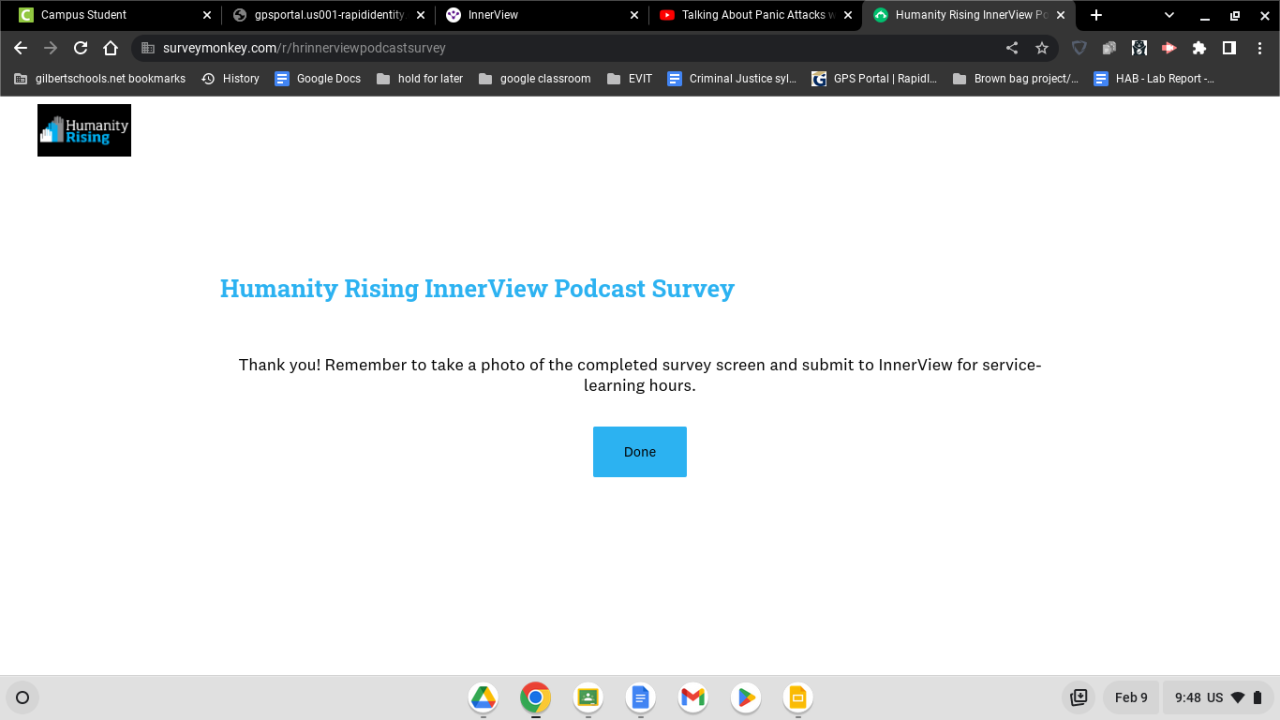The image size is (1280, 720).
Task: Open the HAB - Lab Report bookmark
Action: [x=1154, y=79]
